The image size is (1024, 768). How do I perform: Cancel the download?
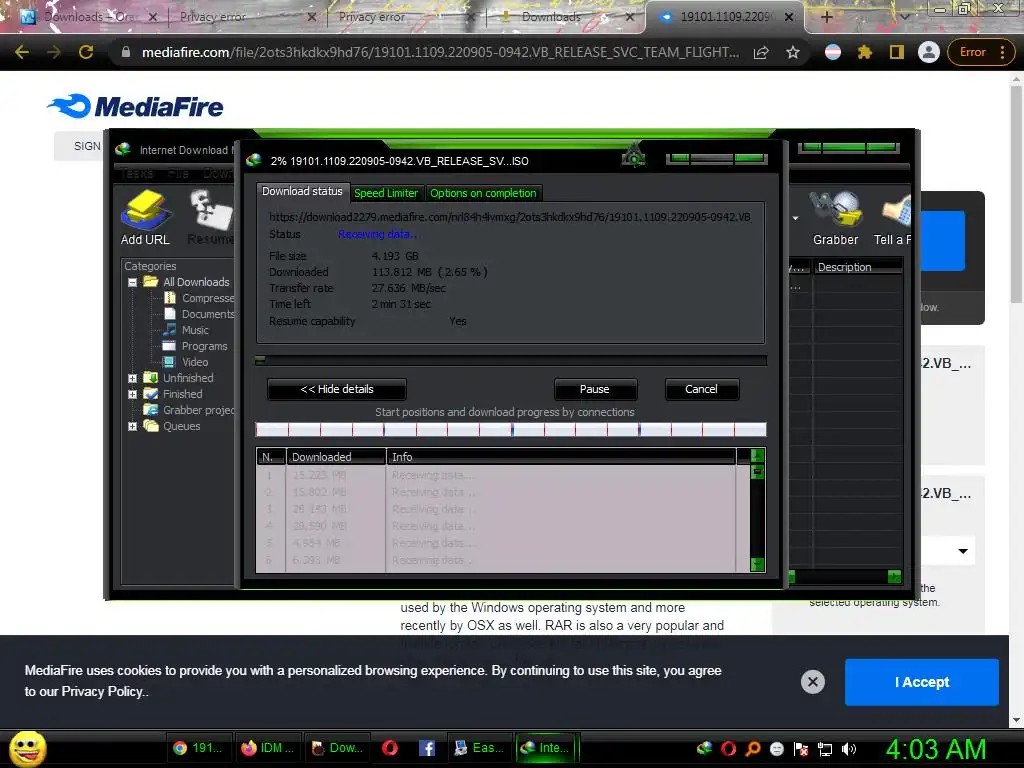click(x=701, y=389)
